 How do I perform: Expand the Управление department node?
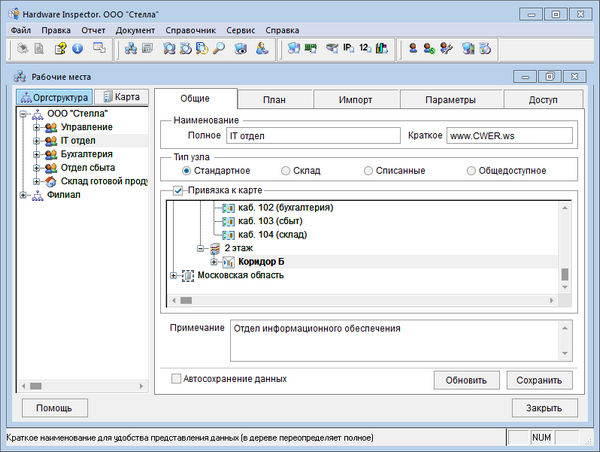tap(37, 128)
